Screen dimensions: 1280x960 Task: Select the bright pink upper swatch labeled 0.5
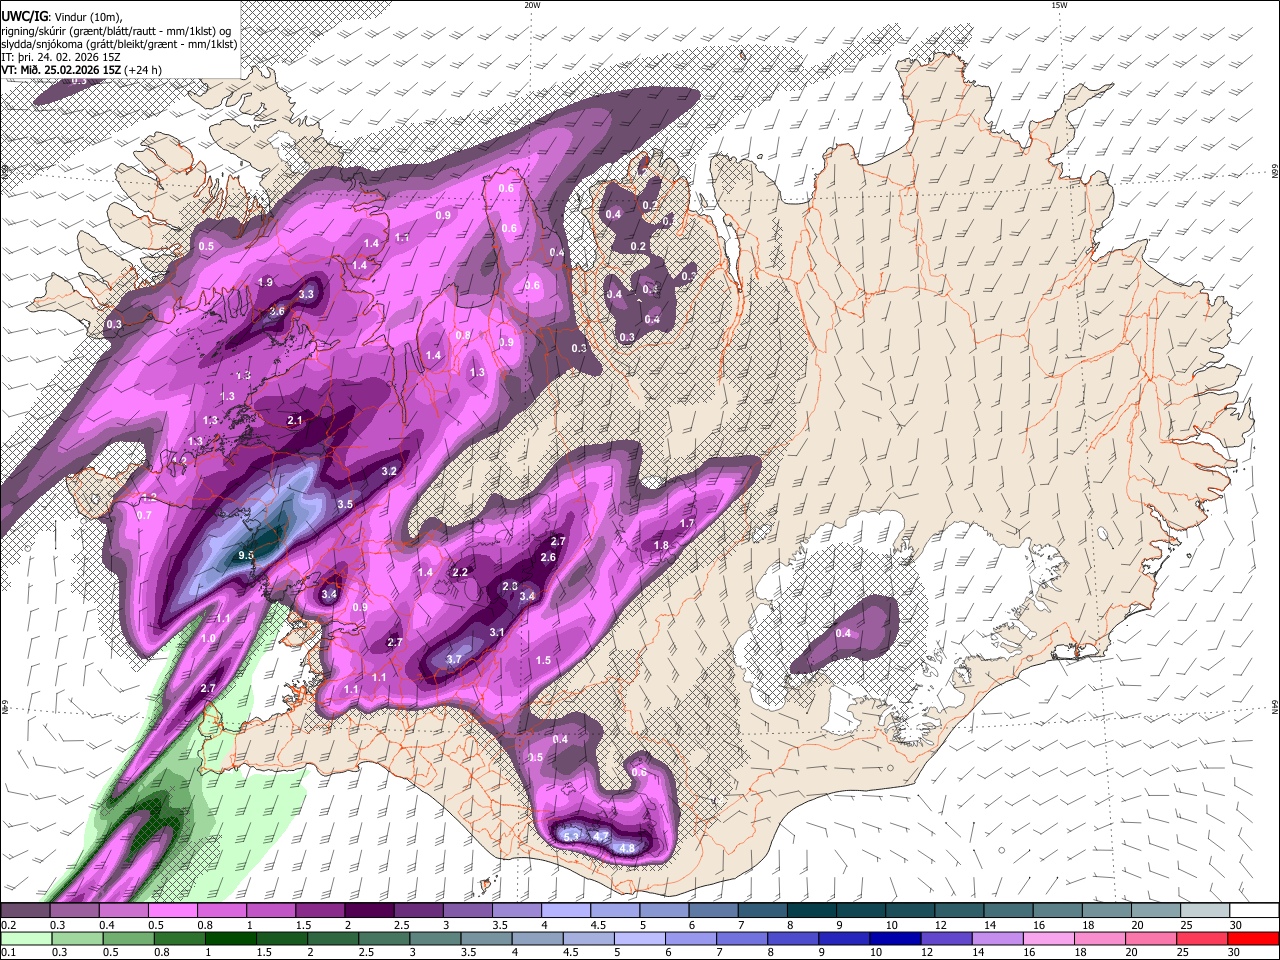(x=172, y=911)
